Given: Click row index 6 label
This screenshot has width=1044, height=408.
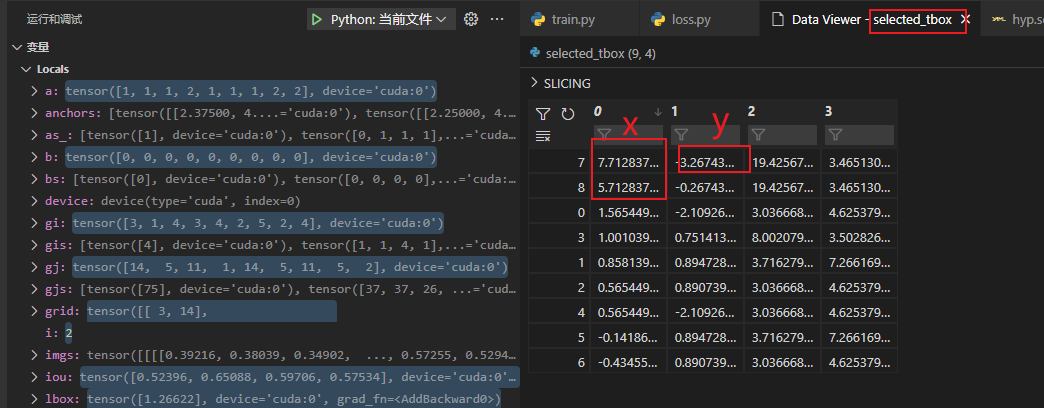Looking at the screenshot, I should click(581, 361).
